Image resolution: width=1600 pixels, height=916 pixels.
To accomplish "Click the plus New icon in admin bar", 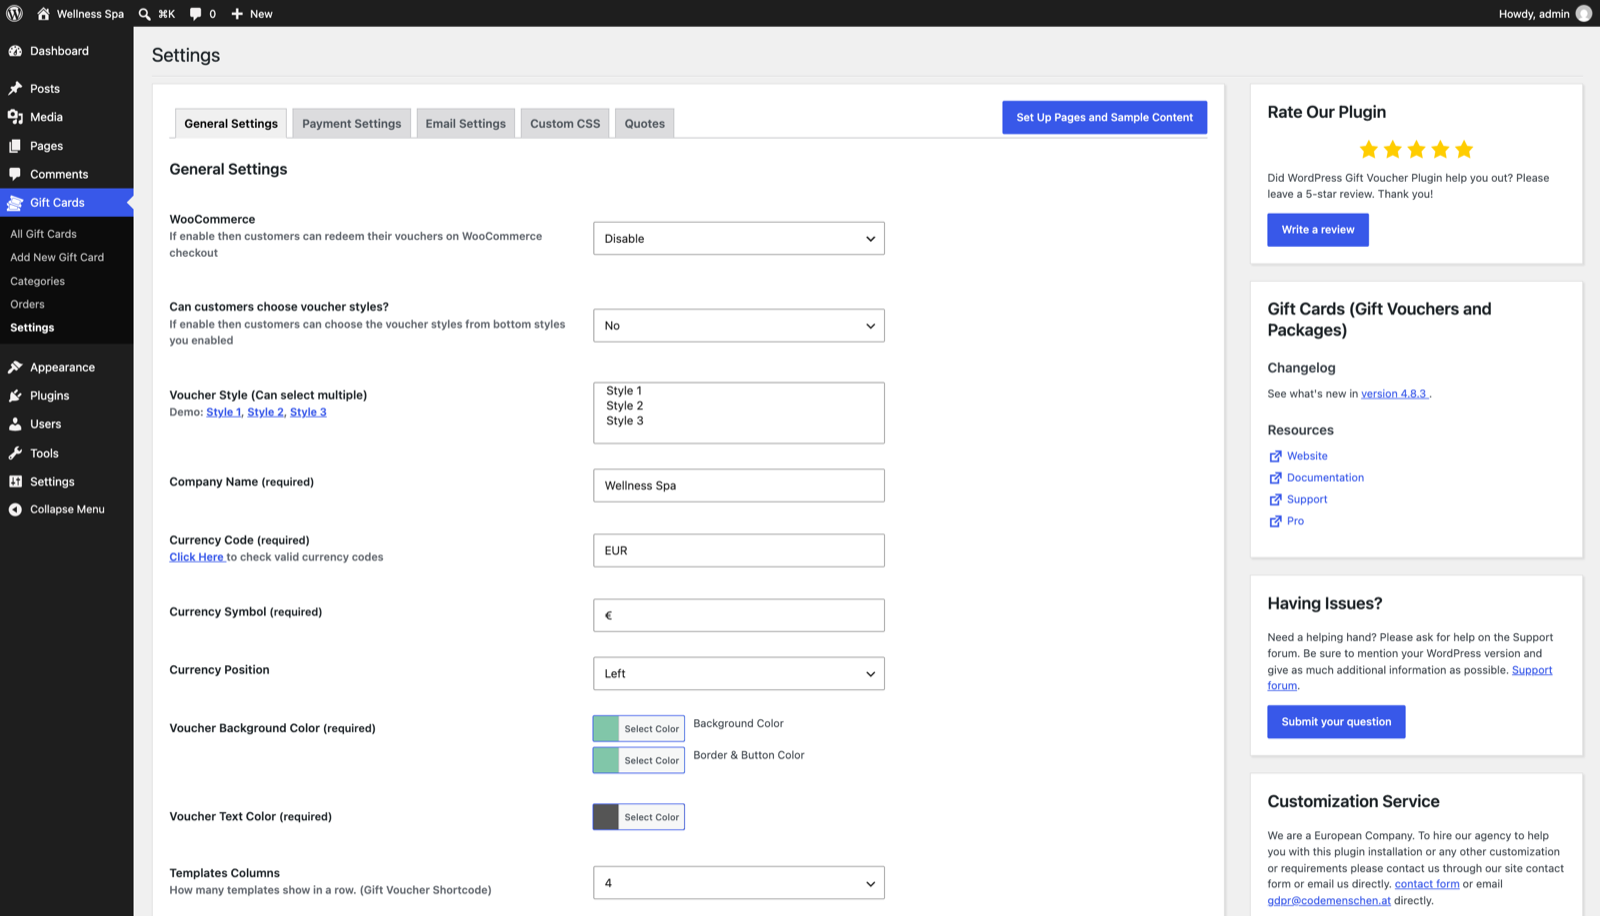I will [237, 14].
